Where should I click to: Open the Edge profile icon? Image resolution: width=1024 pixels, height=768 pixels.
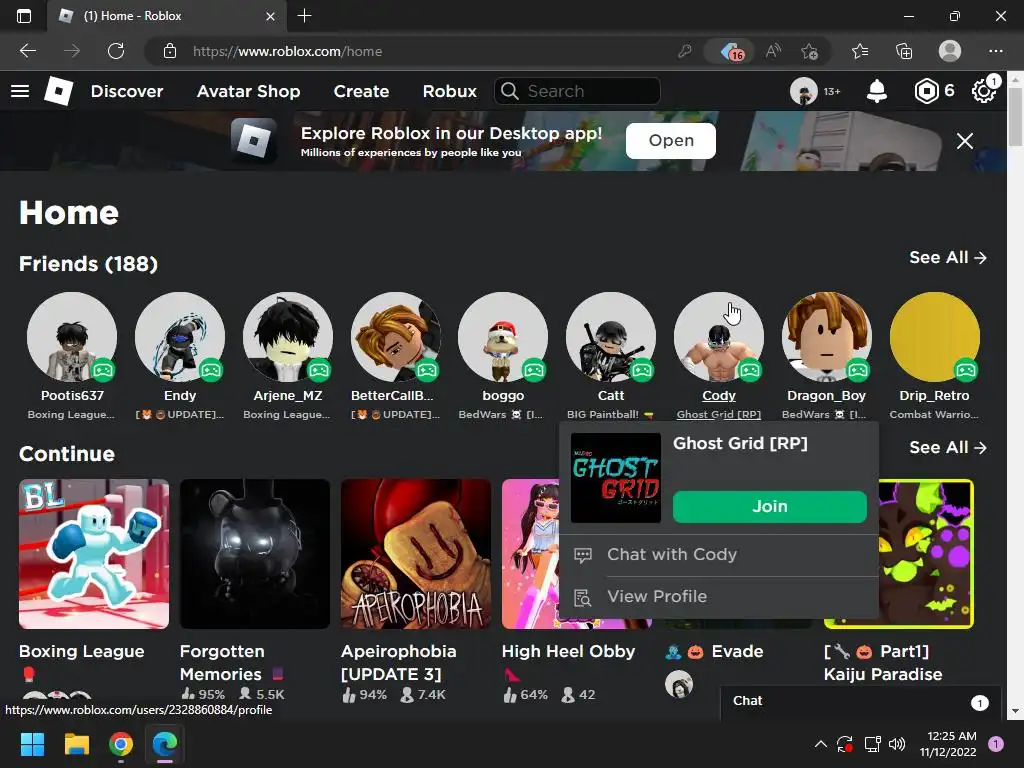click(x=950, y=51)
